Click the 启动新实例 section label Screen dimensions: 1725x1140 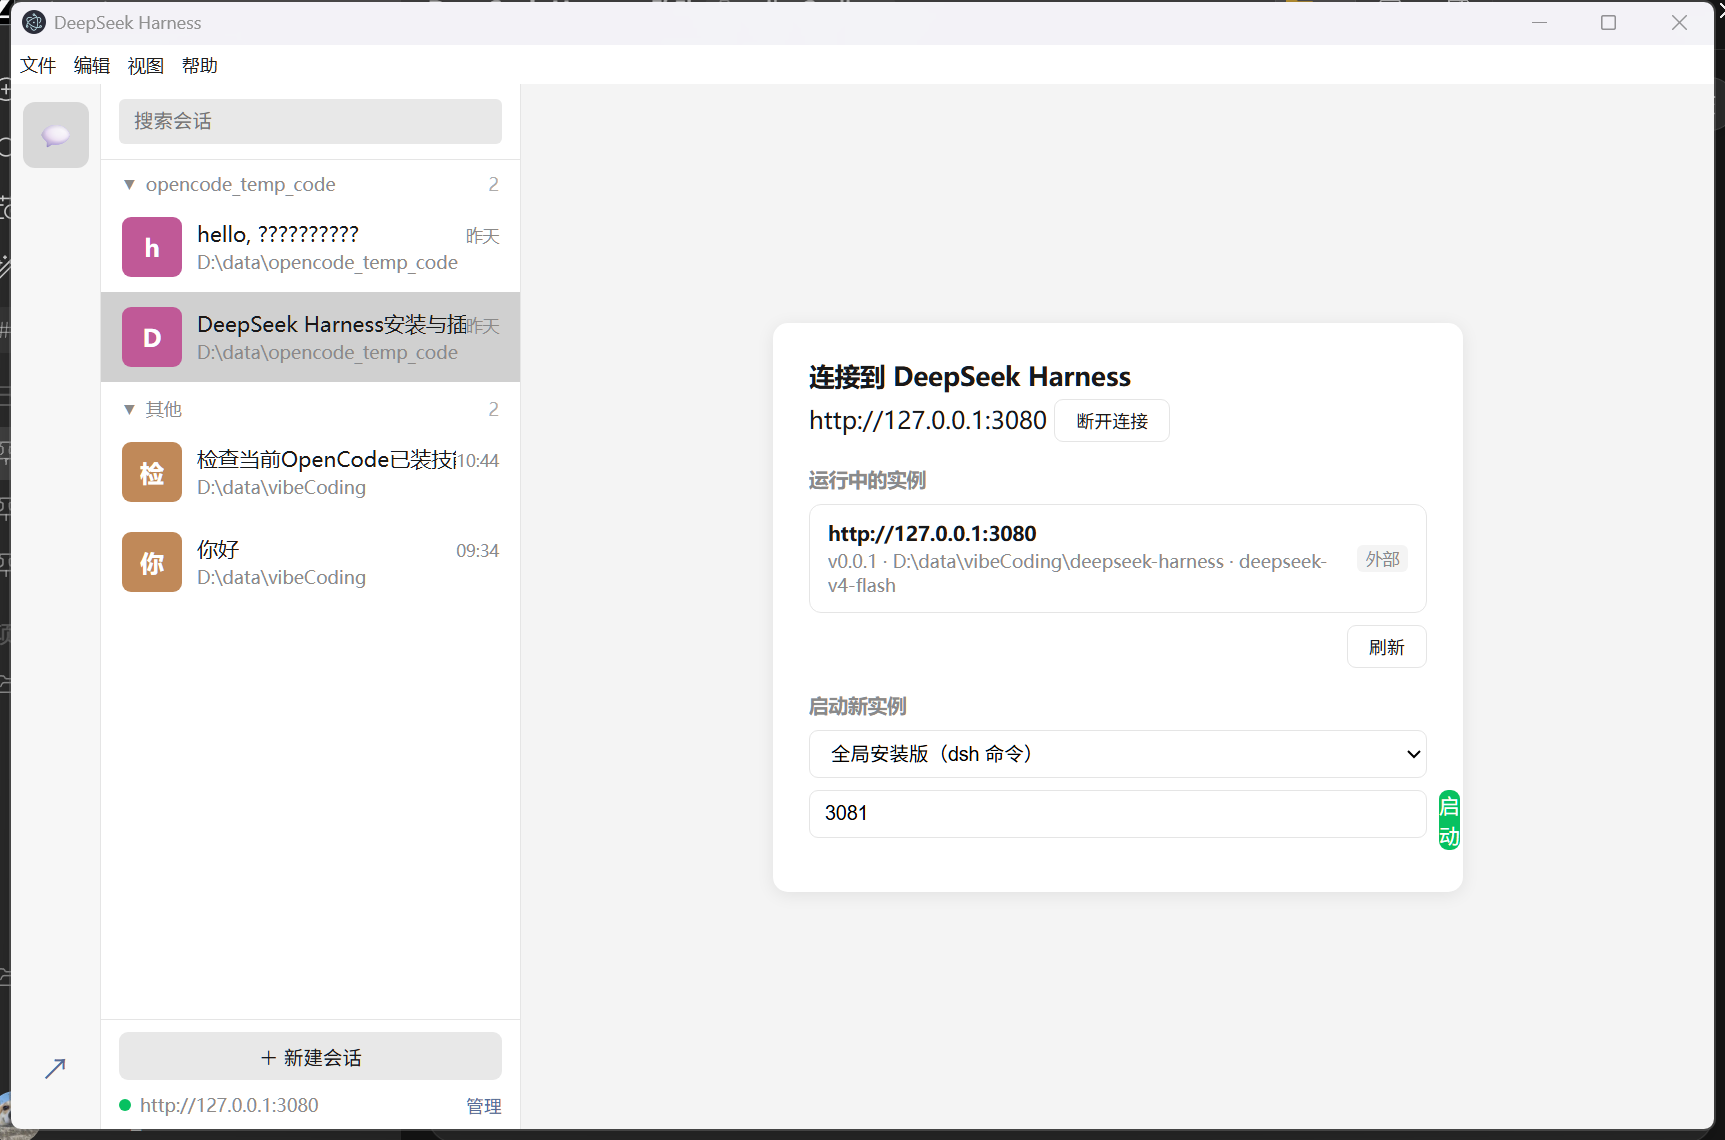[x=857, y=707]
